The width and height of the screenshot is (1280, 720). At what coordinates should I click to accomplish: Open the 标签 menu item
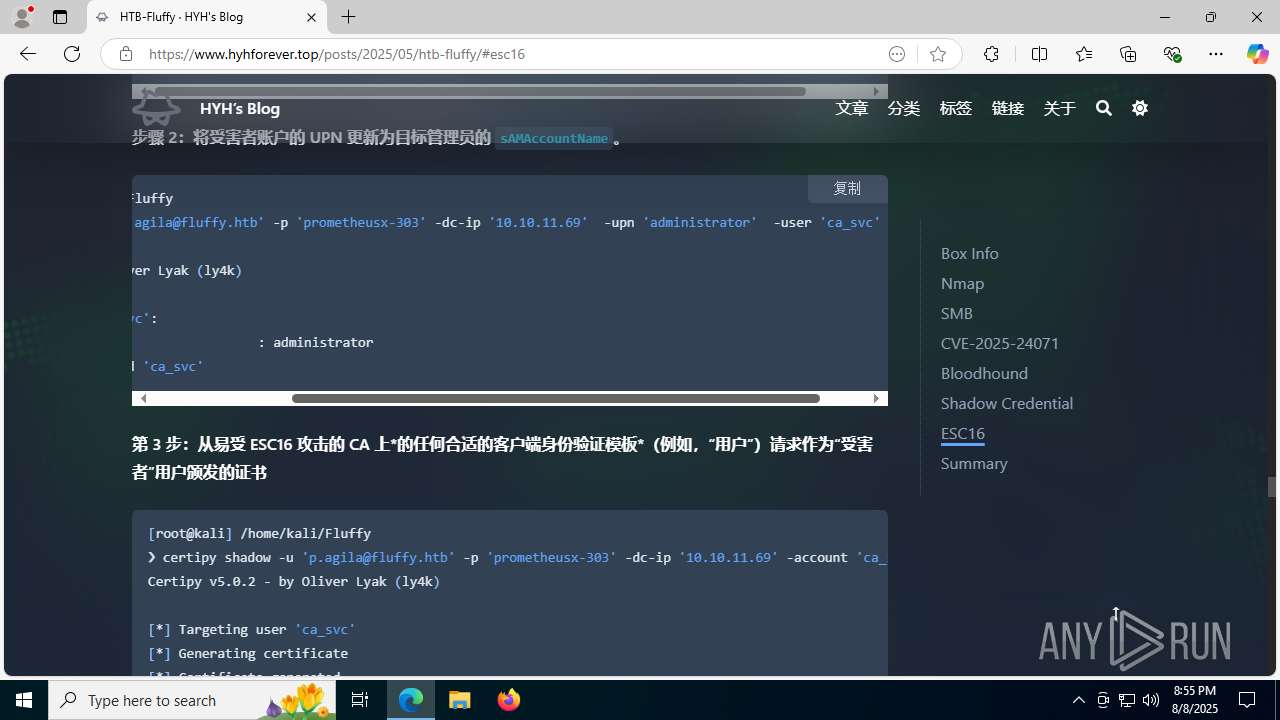[956, 108]
